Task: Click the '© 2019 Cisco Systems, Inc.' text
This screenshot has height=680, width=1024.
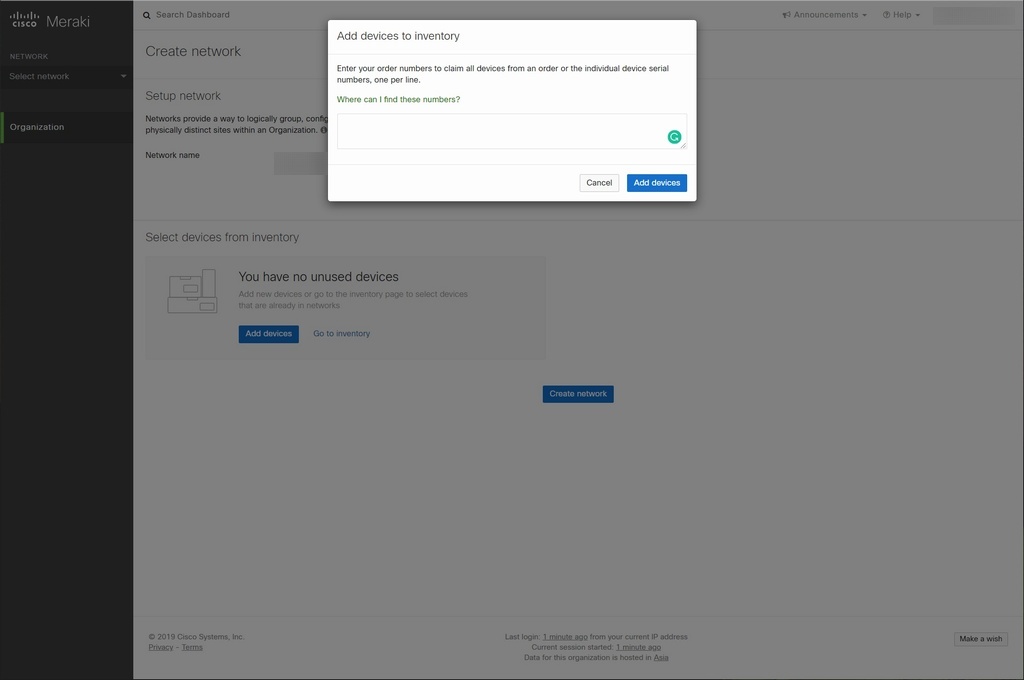Action: (x=196, y=637)
